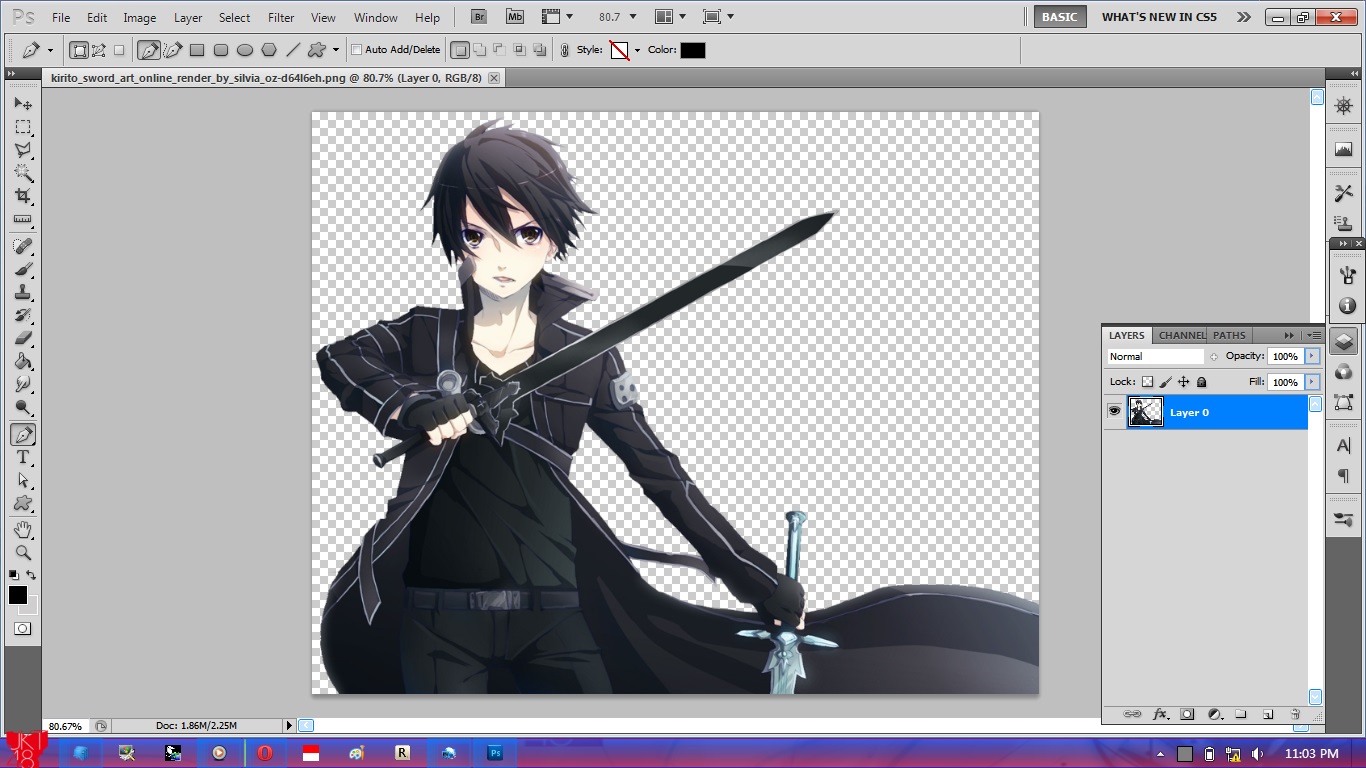Image resolution: width=1366 pixels, height=768 pixels.
Task: Select the Ruler tool
Action: tap(23, 219)
